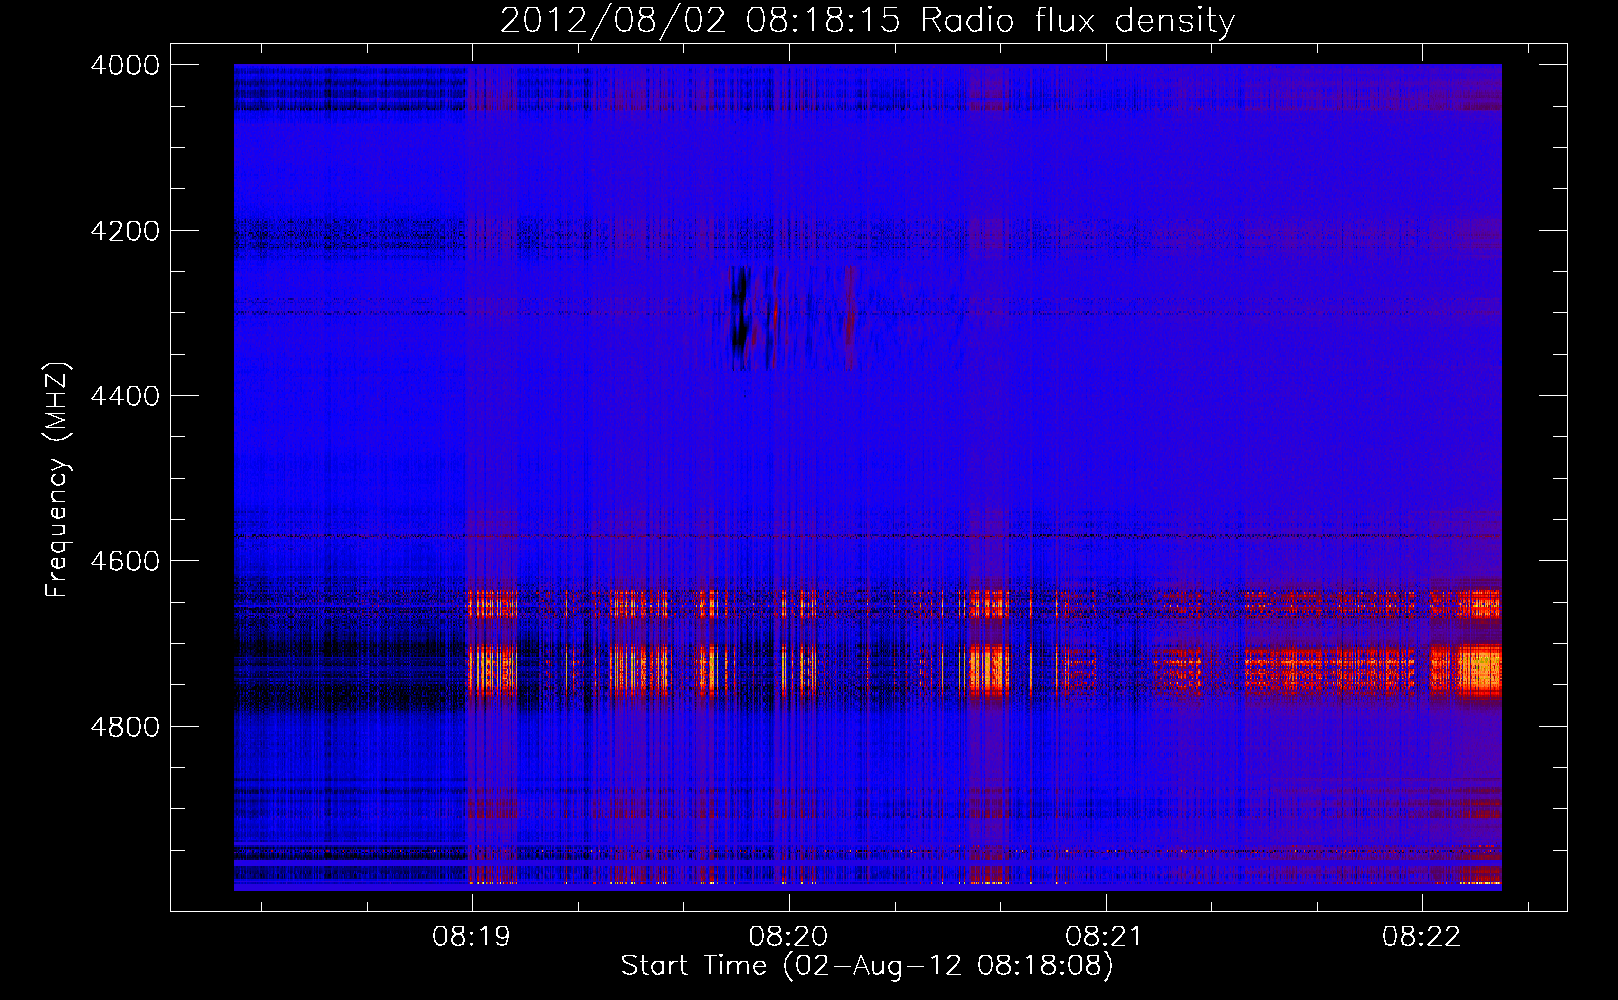The image size is (1618, 1000).
Task: Click the 4800 frequency tick label
Action: [x=125, y=727]
